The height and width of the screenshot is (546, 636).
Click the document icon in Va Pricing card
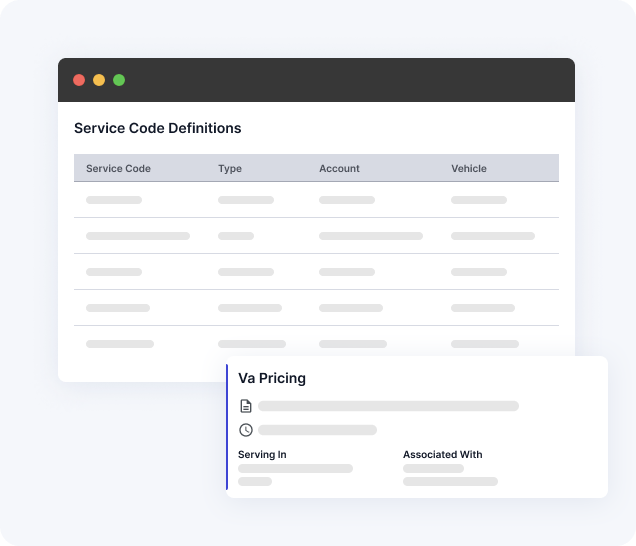246,406
